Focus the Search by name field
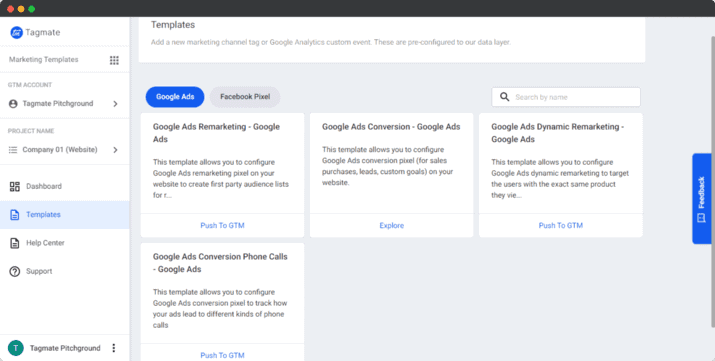This screenshot has width=715, height=361. tap(566, 97)
